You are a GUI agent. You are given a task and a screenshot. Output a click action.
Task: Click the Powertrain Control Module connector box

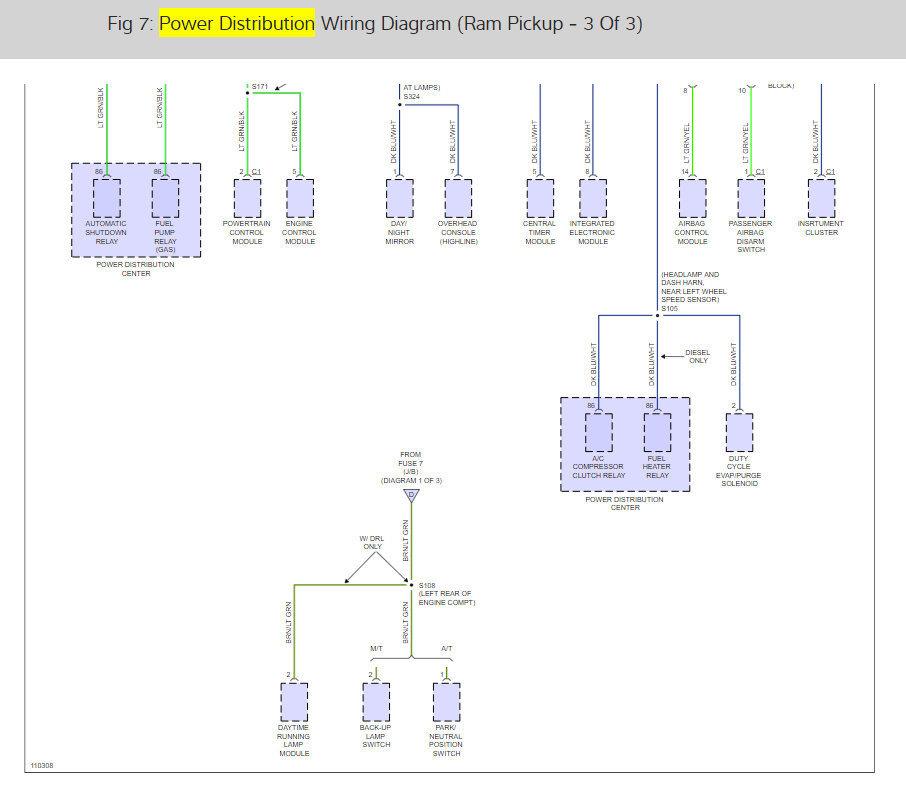point(247,198)
